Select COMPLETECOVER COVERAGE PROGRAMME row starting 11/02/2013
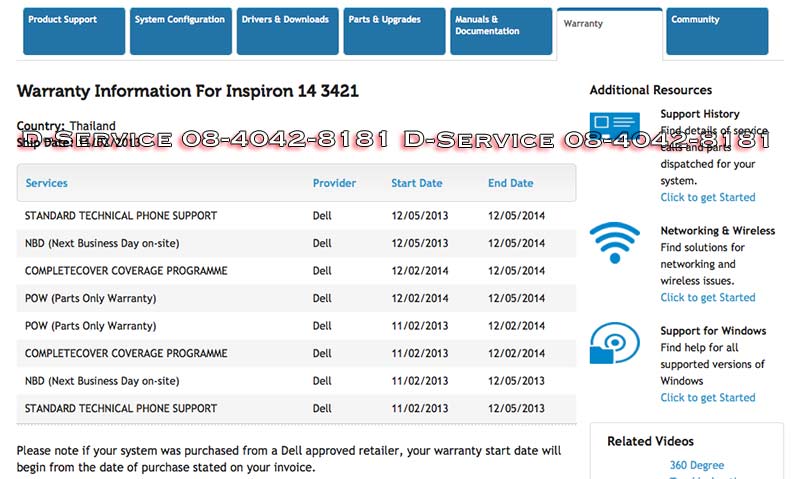The image size is (800, 479). pos(296,354)
